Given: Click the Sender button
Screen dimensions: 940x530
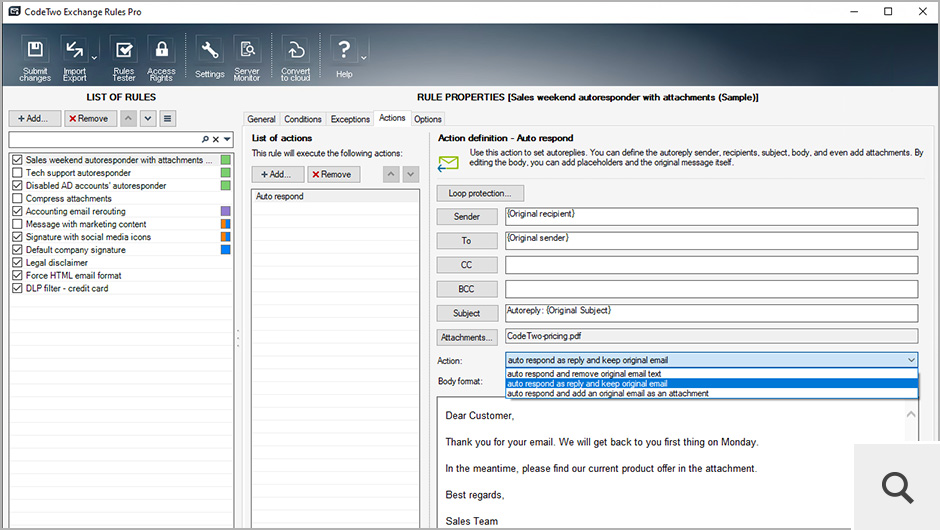Looking at the screenshot, I should 467,216.
